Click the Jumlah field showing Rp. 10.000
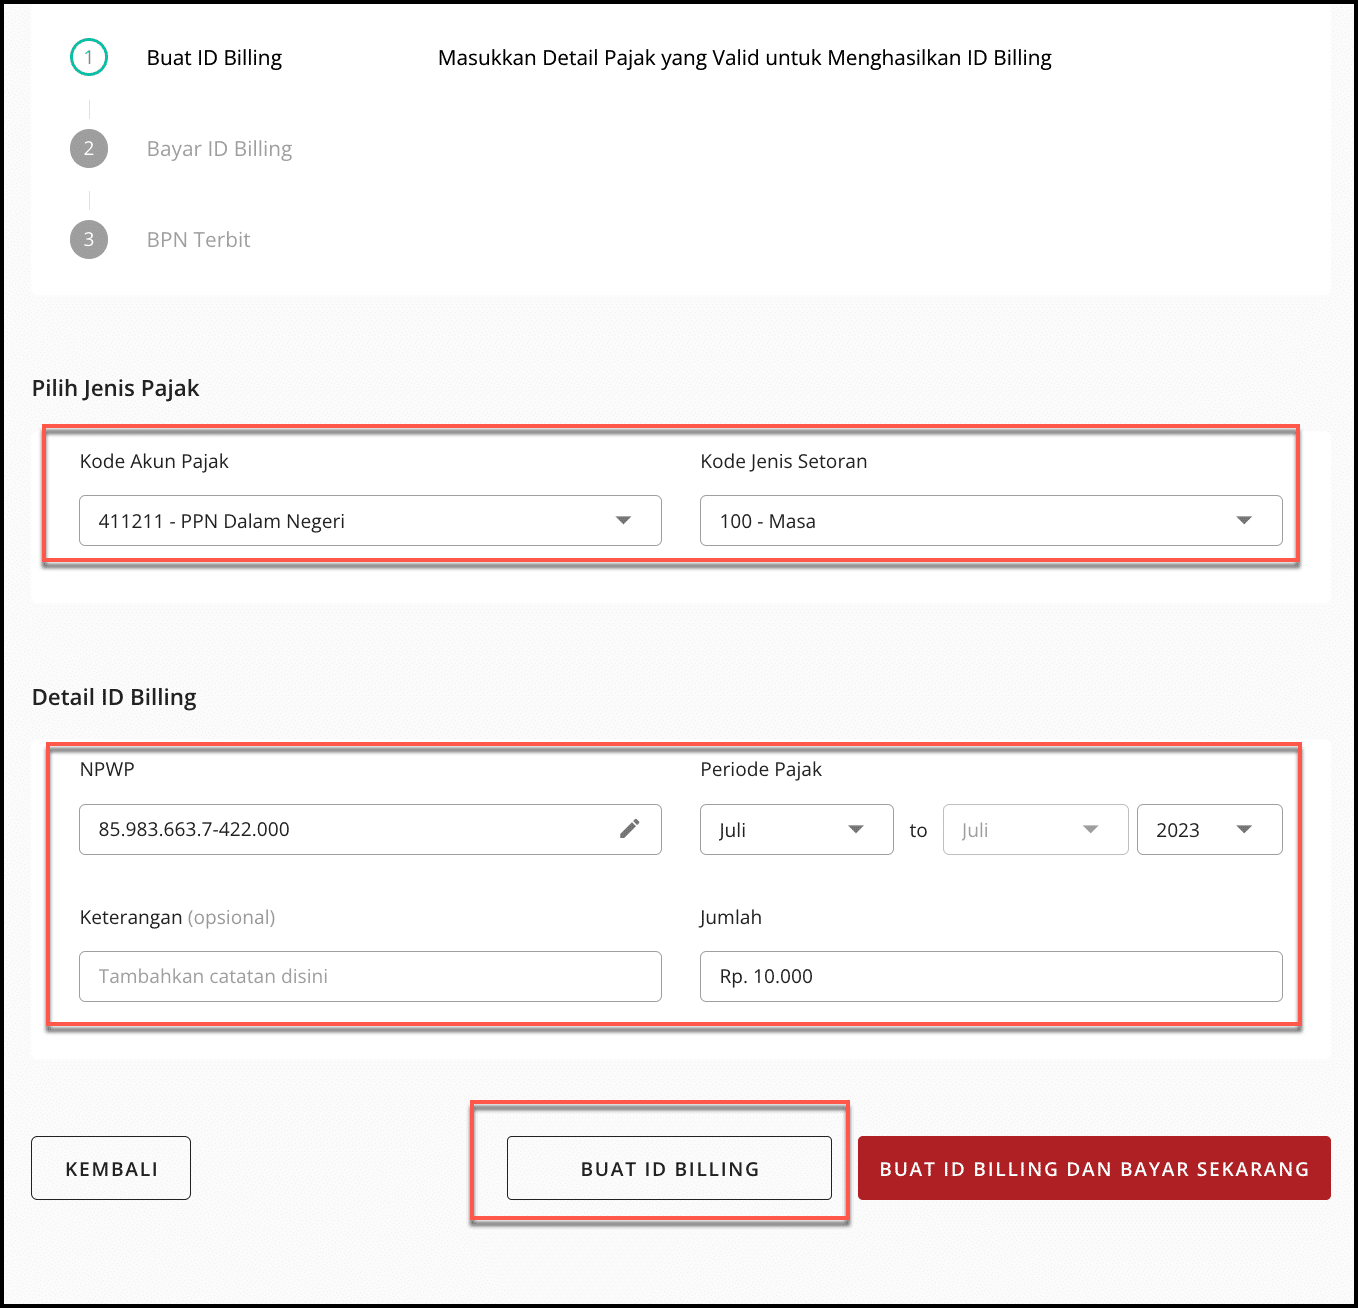This screenshot has width=1358, height=1308. [x=990, y=976]
